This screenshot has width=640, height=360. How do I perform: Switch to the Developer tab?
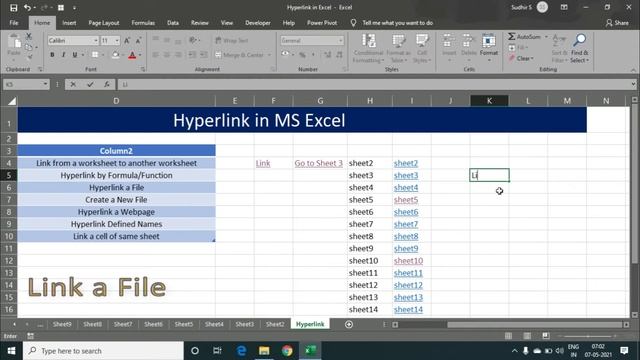pyautogui.click(x=258, y=23)
